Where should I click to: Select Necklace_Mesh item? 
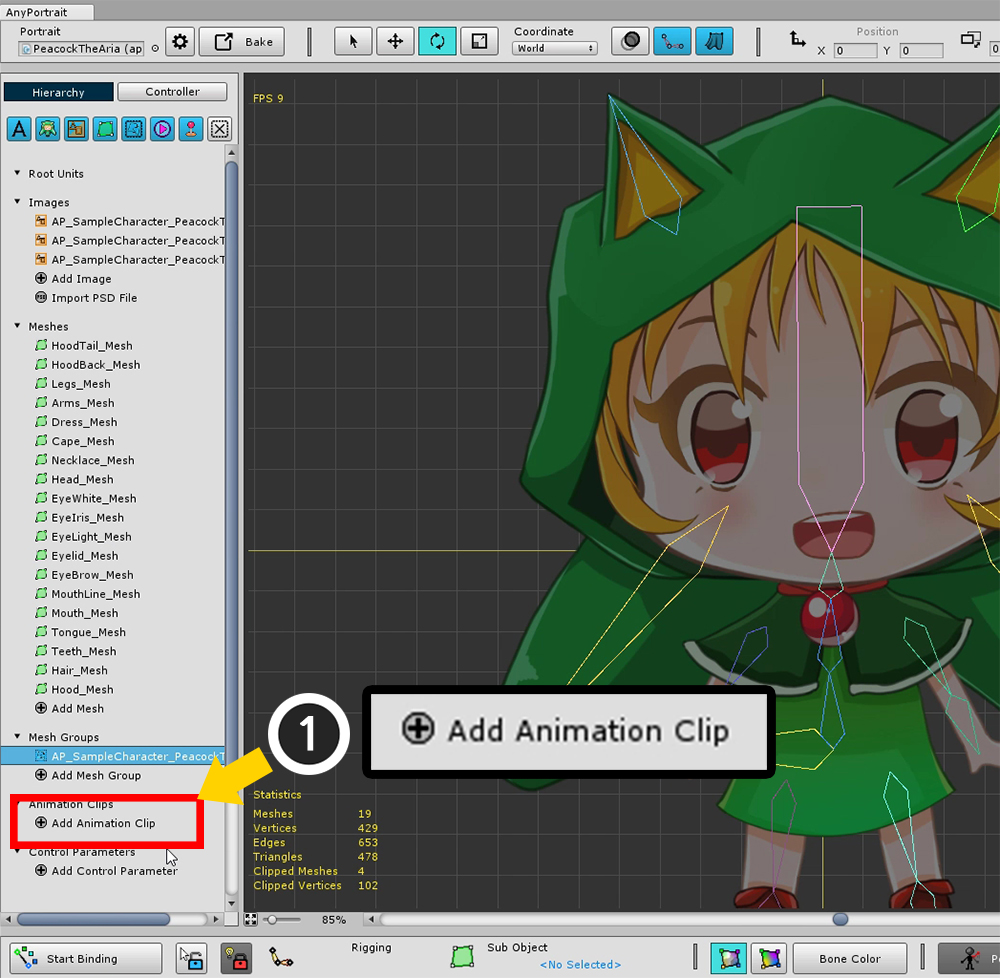pyautogui.click(x=85, y=460)
